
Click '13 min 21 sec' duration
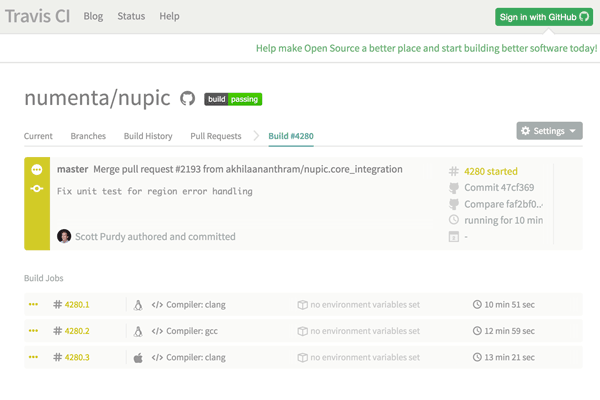pos(510,357)
